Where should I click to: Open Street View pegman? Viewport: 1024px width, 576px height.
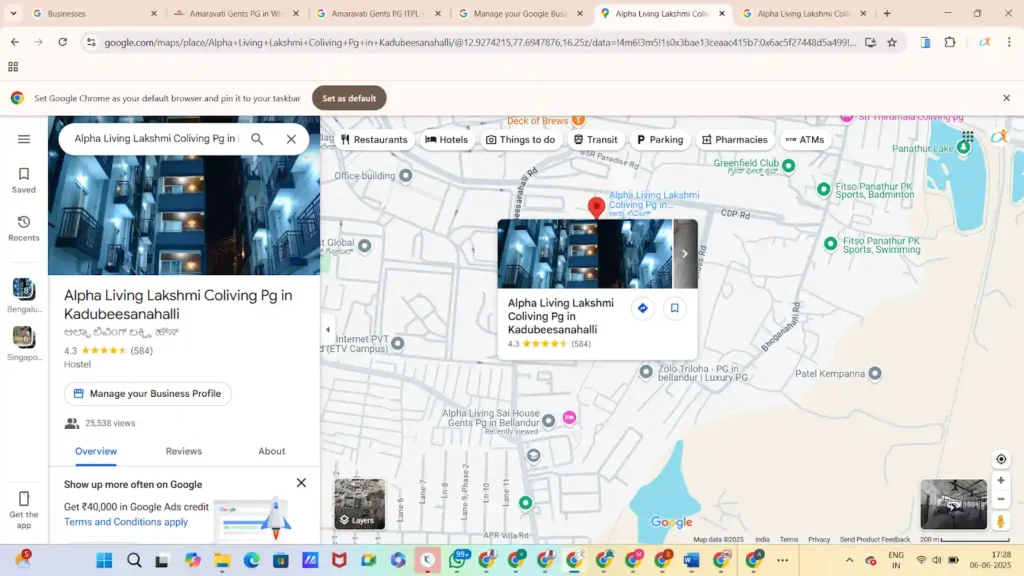[x=1000, y=521]
